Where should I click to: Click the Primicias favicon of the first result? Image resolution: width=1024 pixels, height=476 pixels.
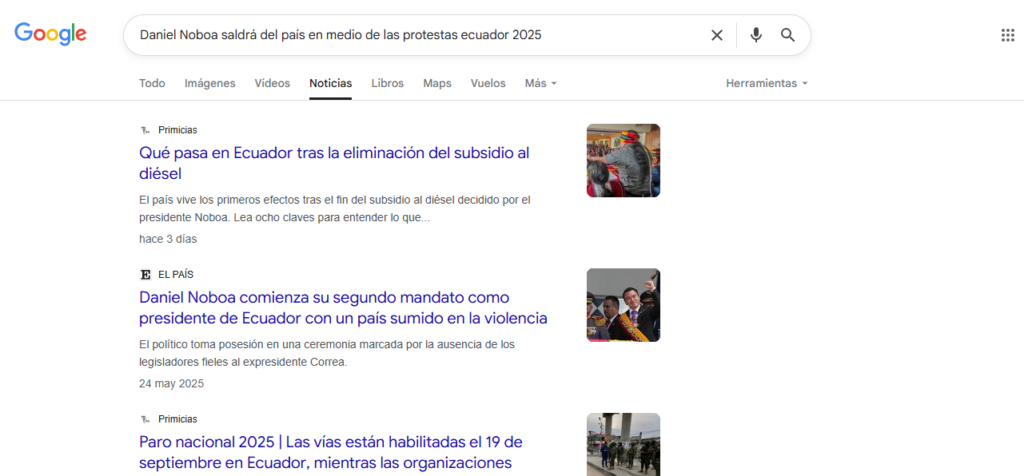click(x=145, y=130)
